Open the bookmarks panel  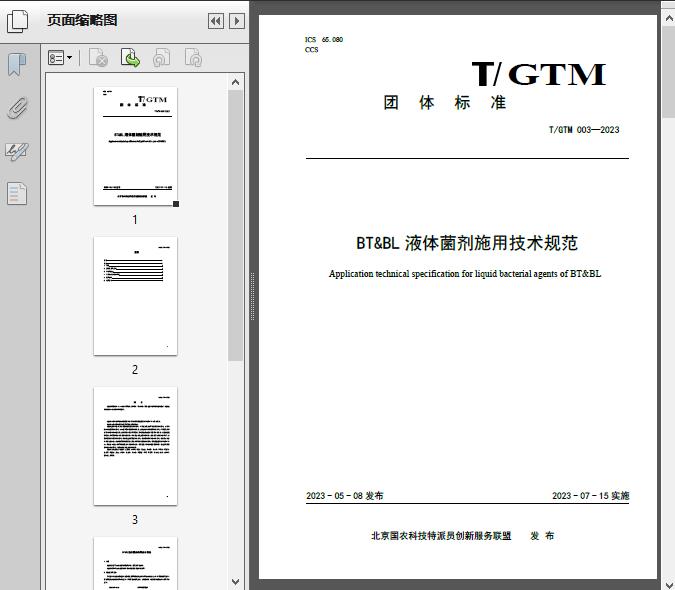coord(17,65)
